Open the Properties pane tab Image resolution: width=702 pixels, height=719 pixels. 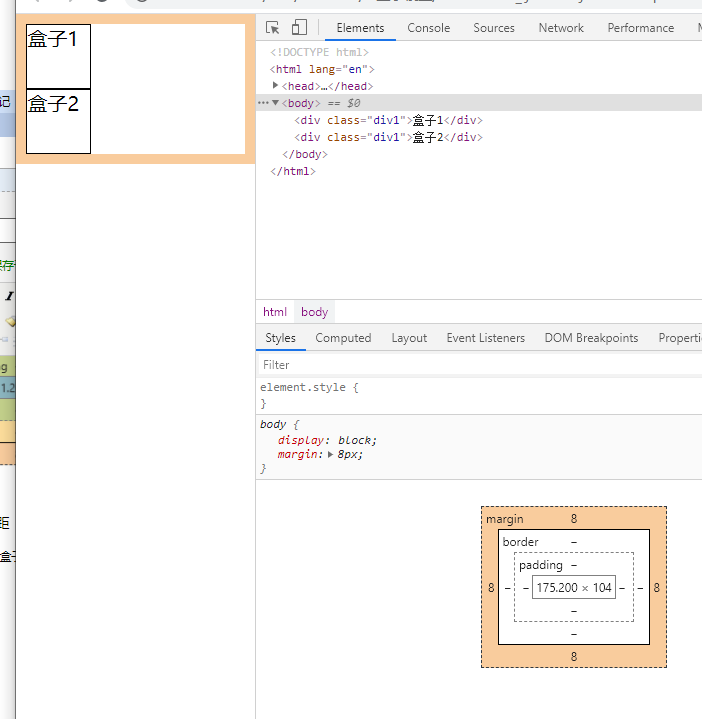coord(680,338)
